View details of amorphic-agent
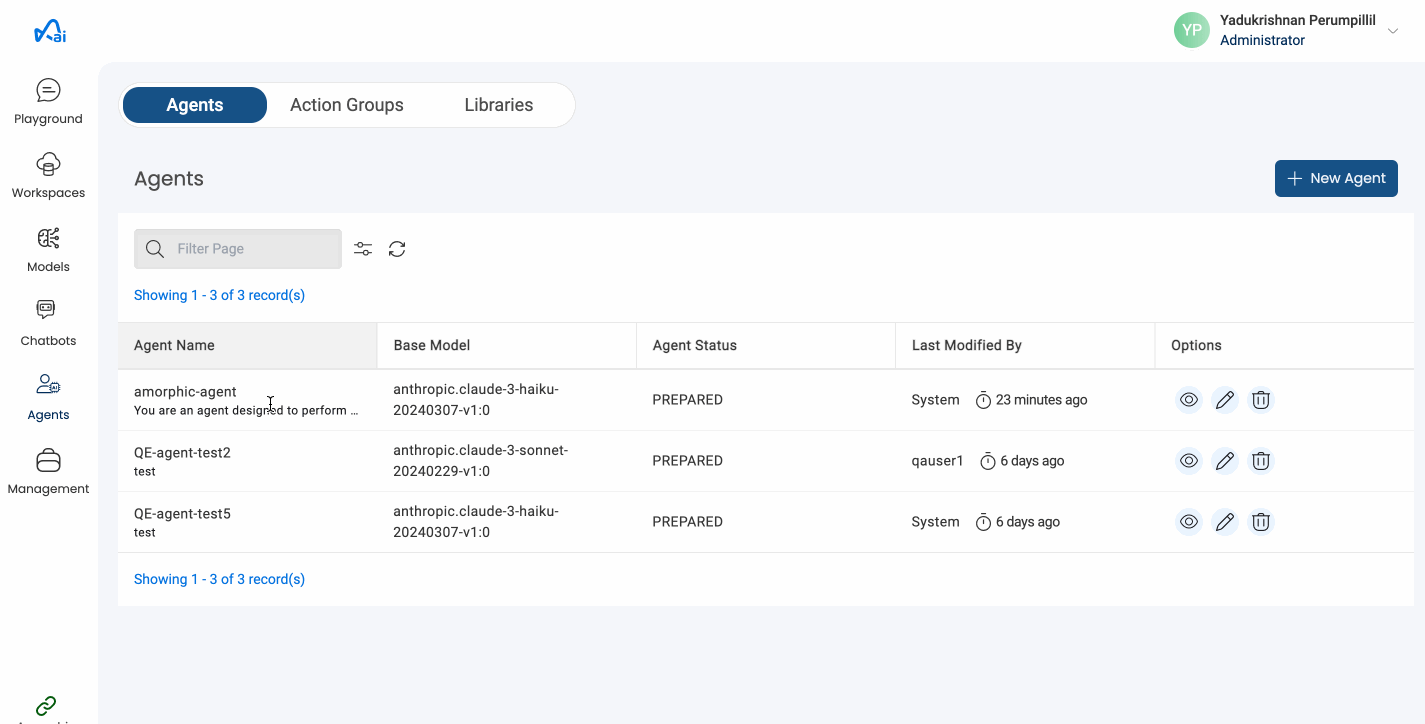The image size is (1425, 724). point(1189,400)
